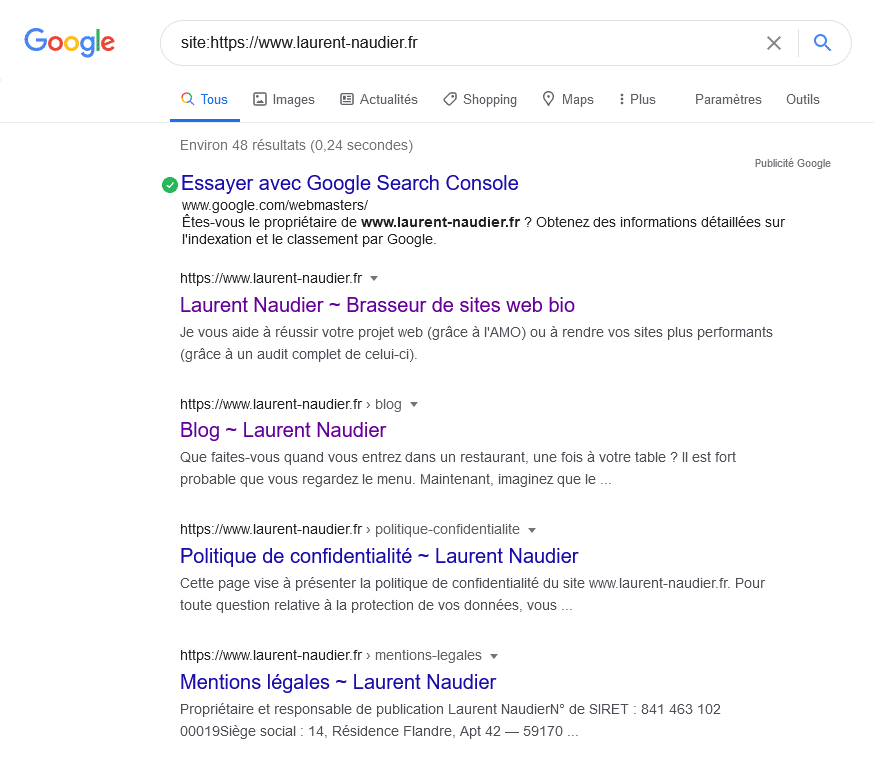This screenshot has width=874, height=758.
Task: Expand dropdown arrow next to blog URL
Action: click(414, 405)
